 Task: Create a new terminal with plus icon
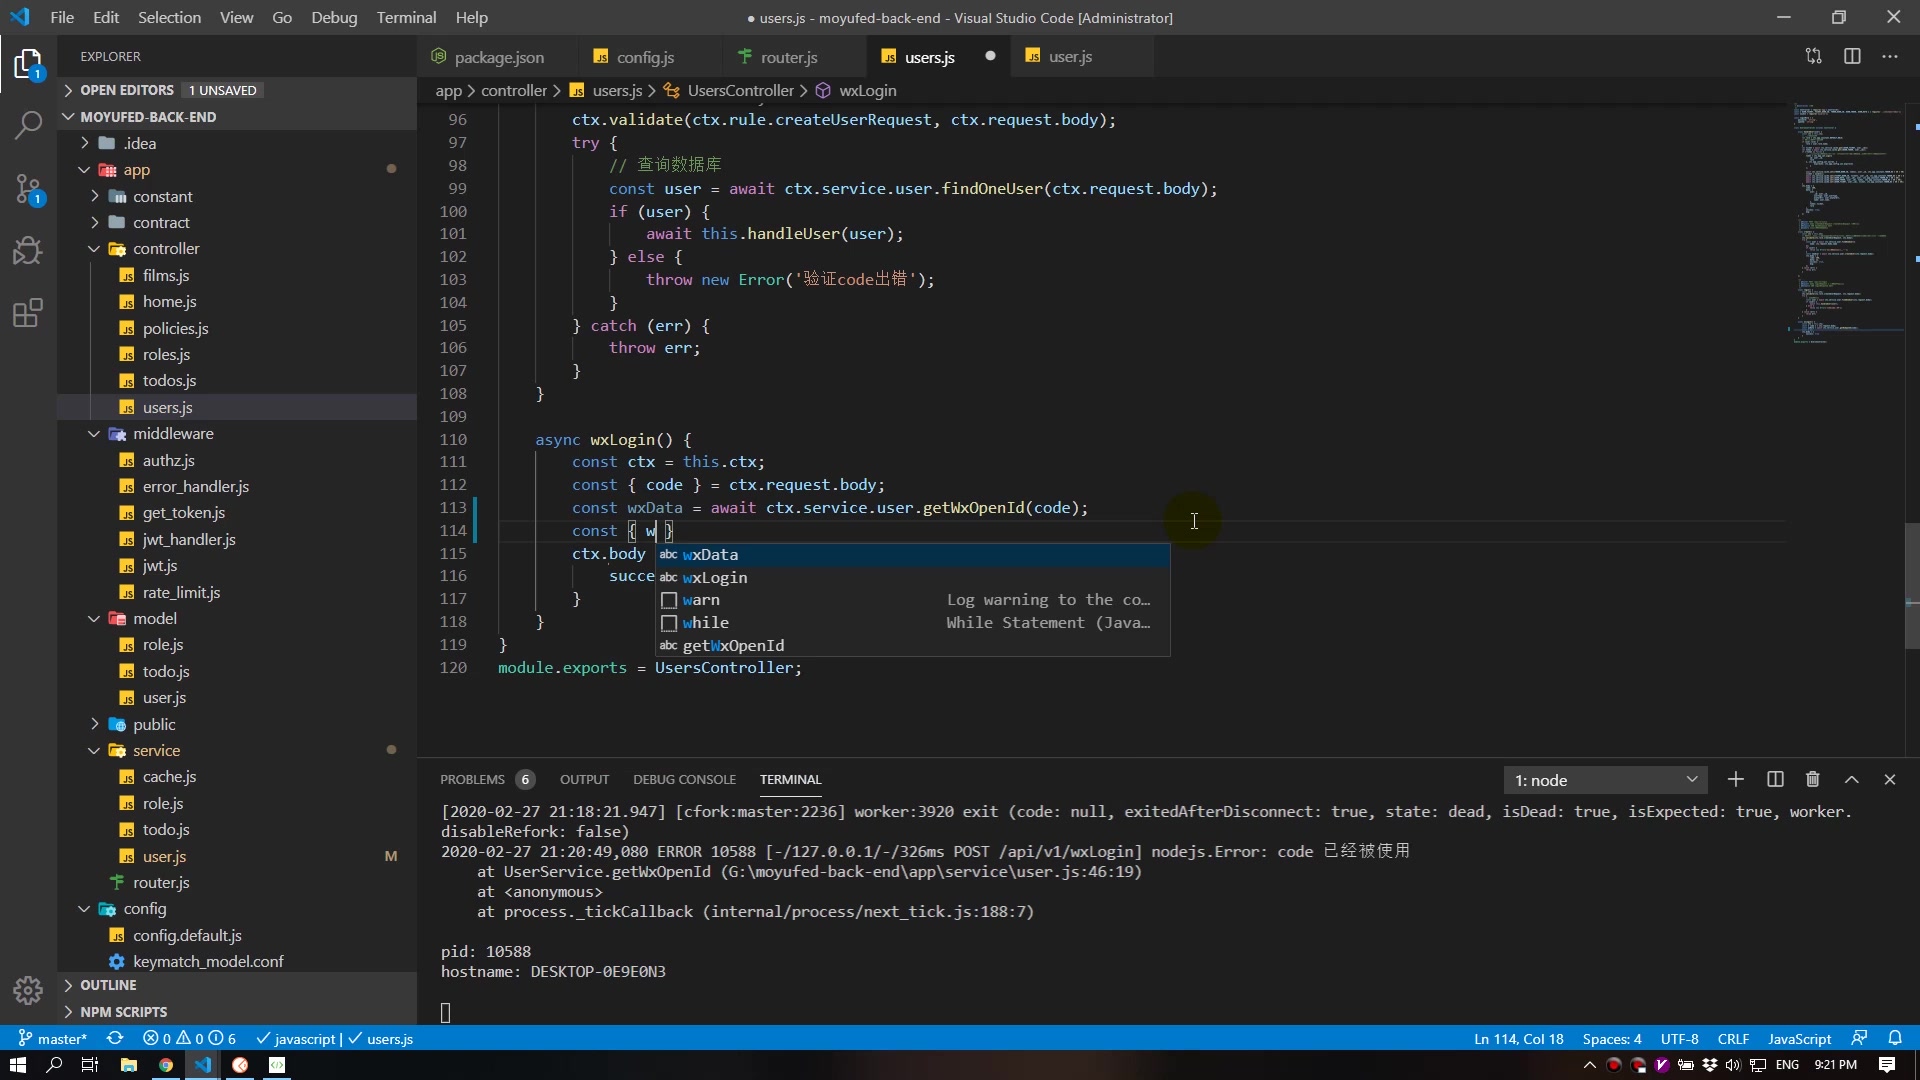pyautogui.click(x=1736, y=780)
